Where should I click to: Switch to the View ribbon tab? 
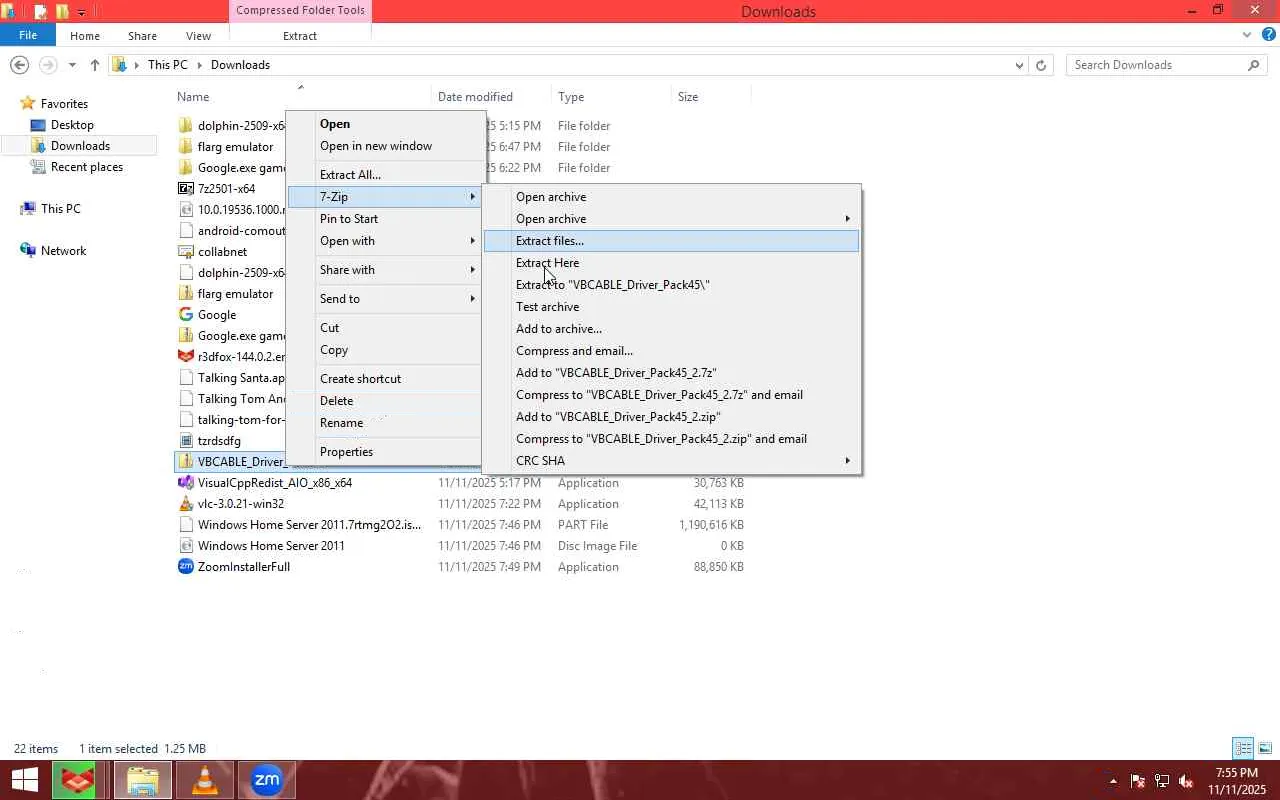pos(198,36)
